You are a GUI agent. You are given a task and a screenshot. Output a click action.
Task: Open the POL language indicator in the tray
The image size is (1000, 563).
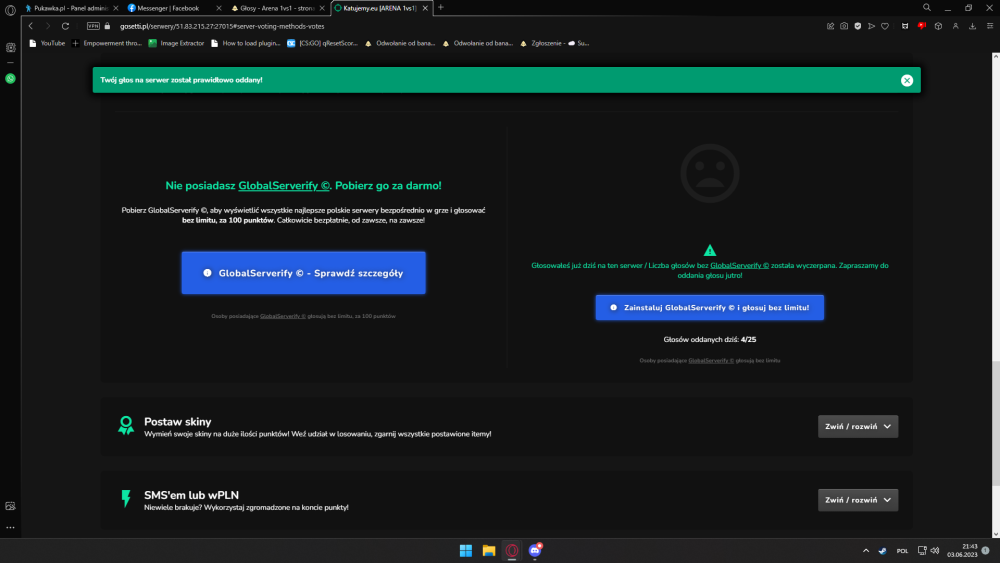902,551
